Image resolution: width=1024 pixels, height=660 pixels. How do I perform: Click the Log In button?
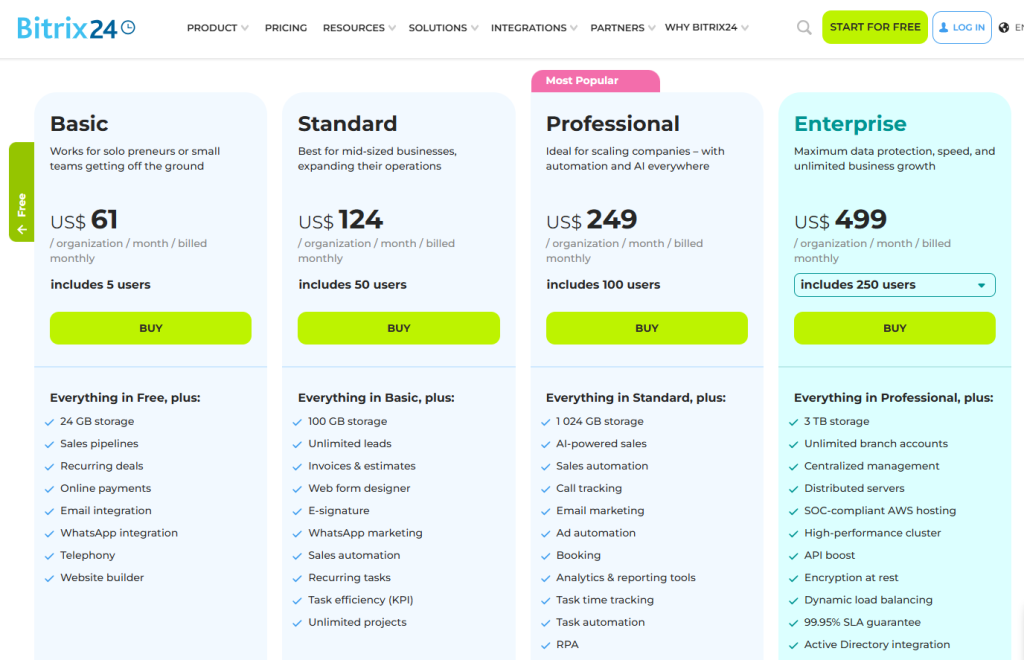point(961,28)
